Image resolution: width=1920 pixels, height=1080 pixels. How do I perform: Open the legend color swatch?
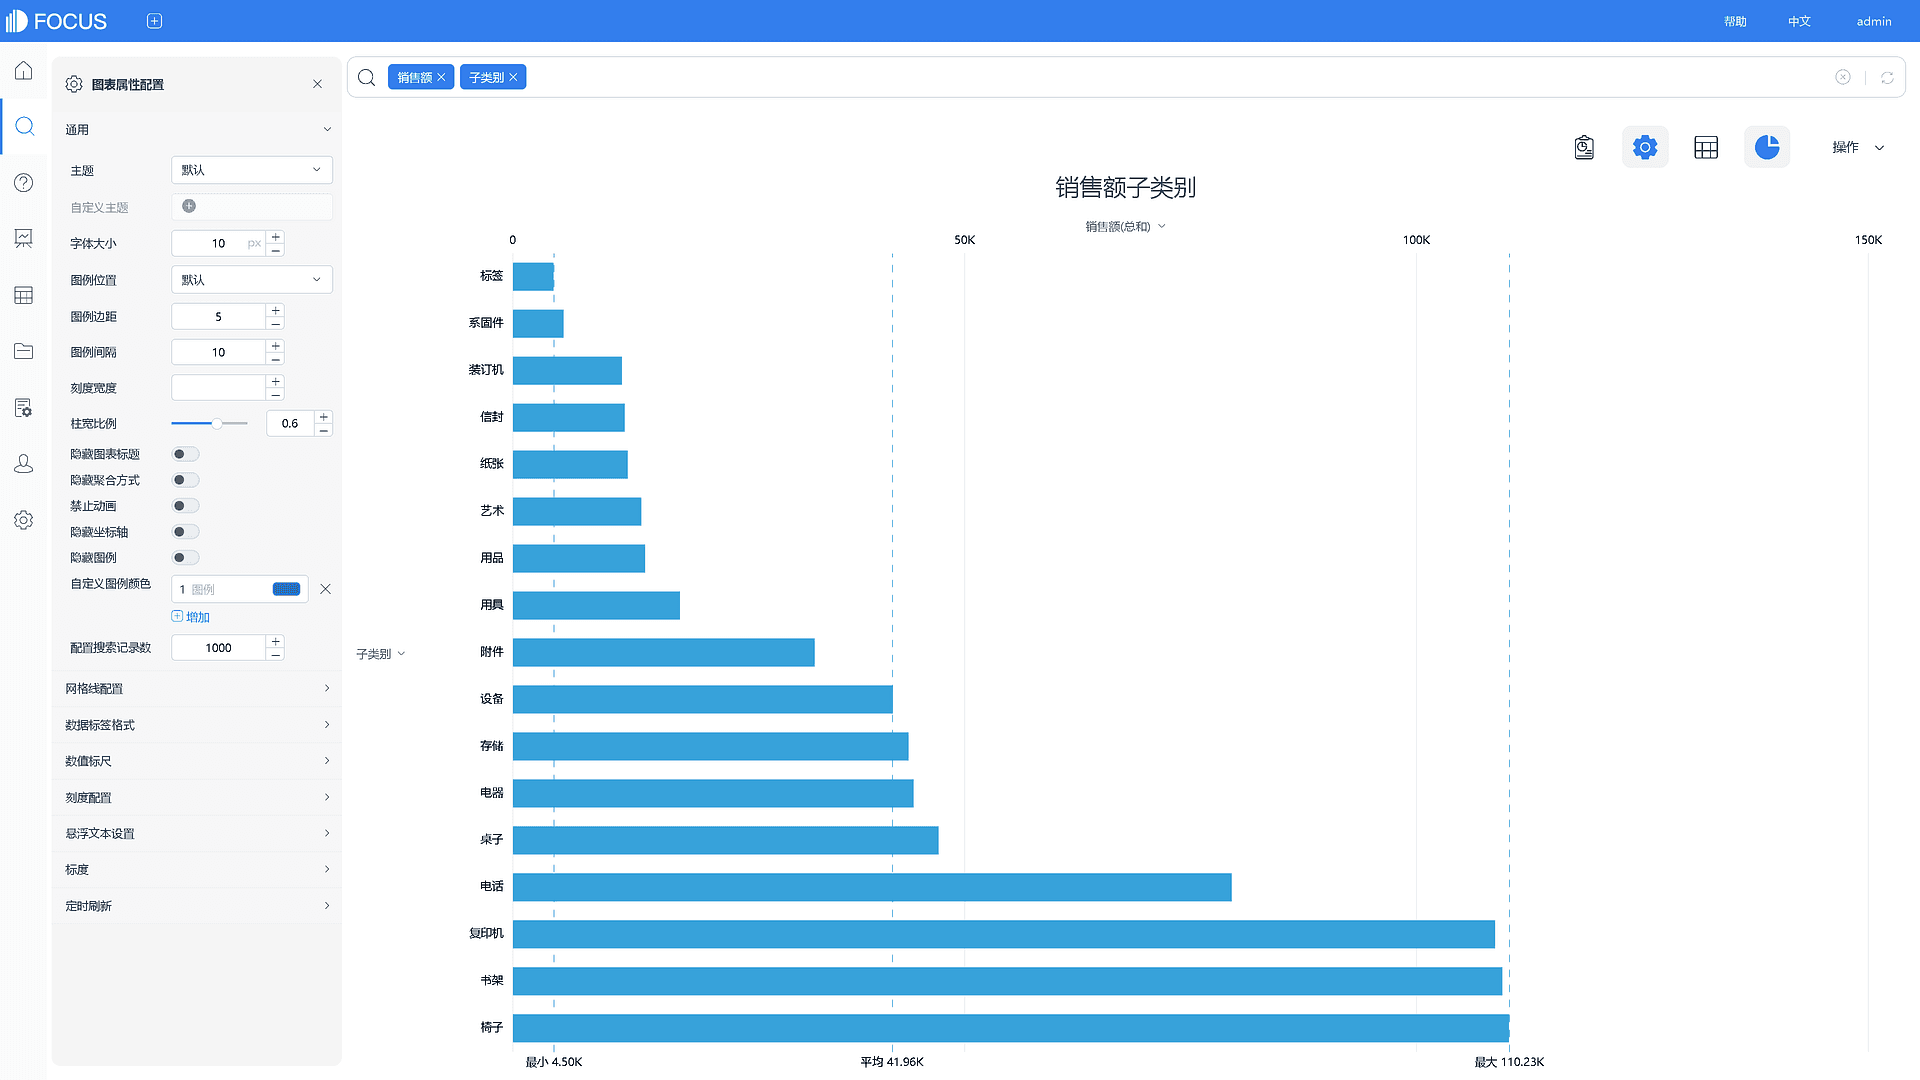pyautogui.click(x=286, y=589)
